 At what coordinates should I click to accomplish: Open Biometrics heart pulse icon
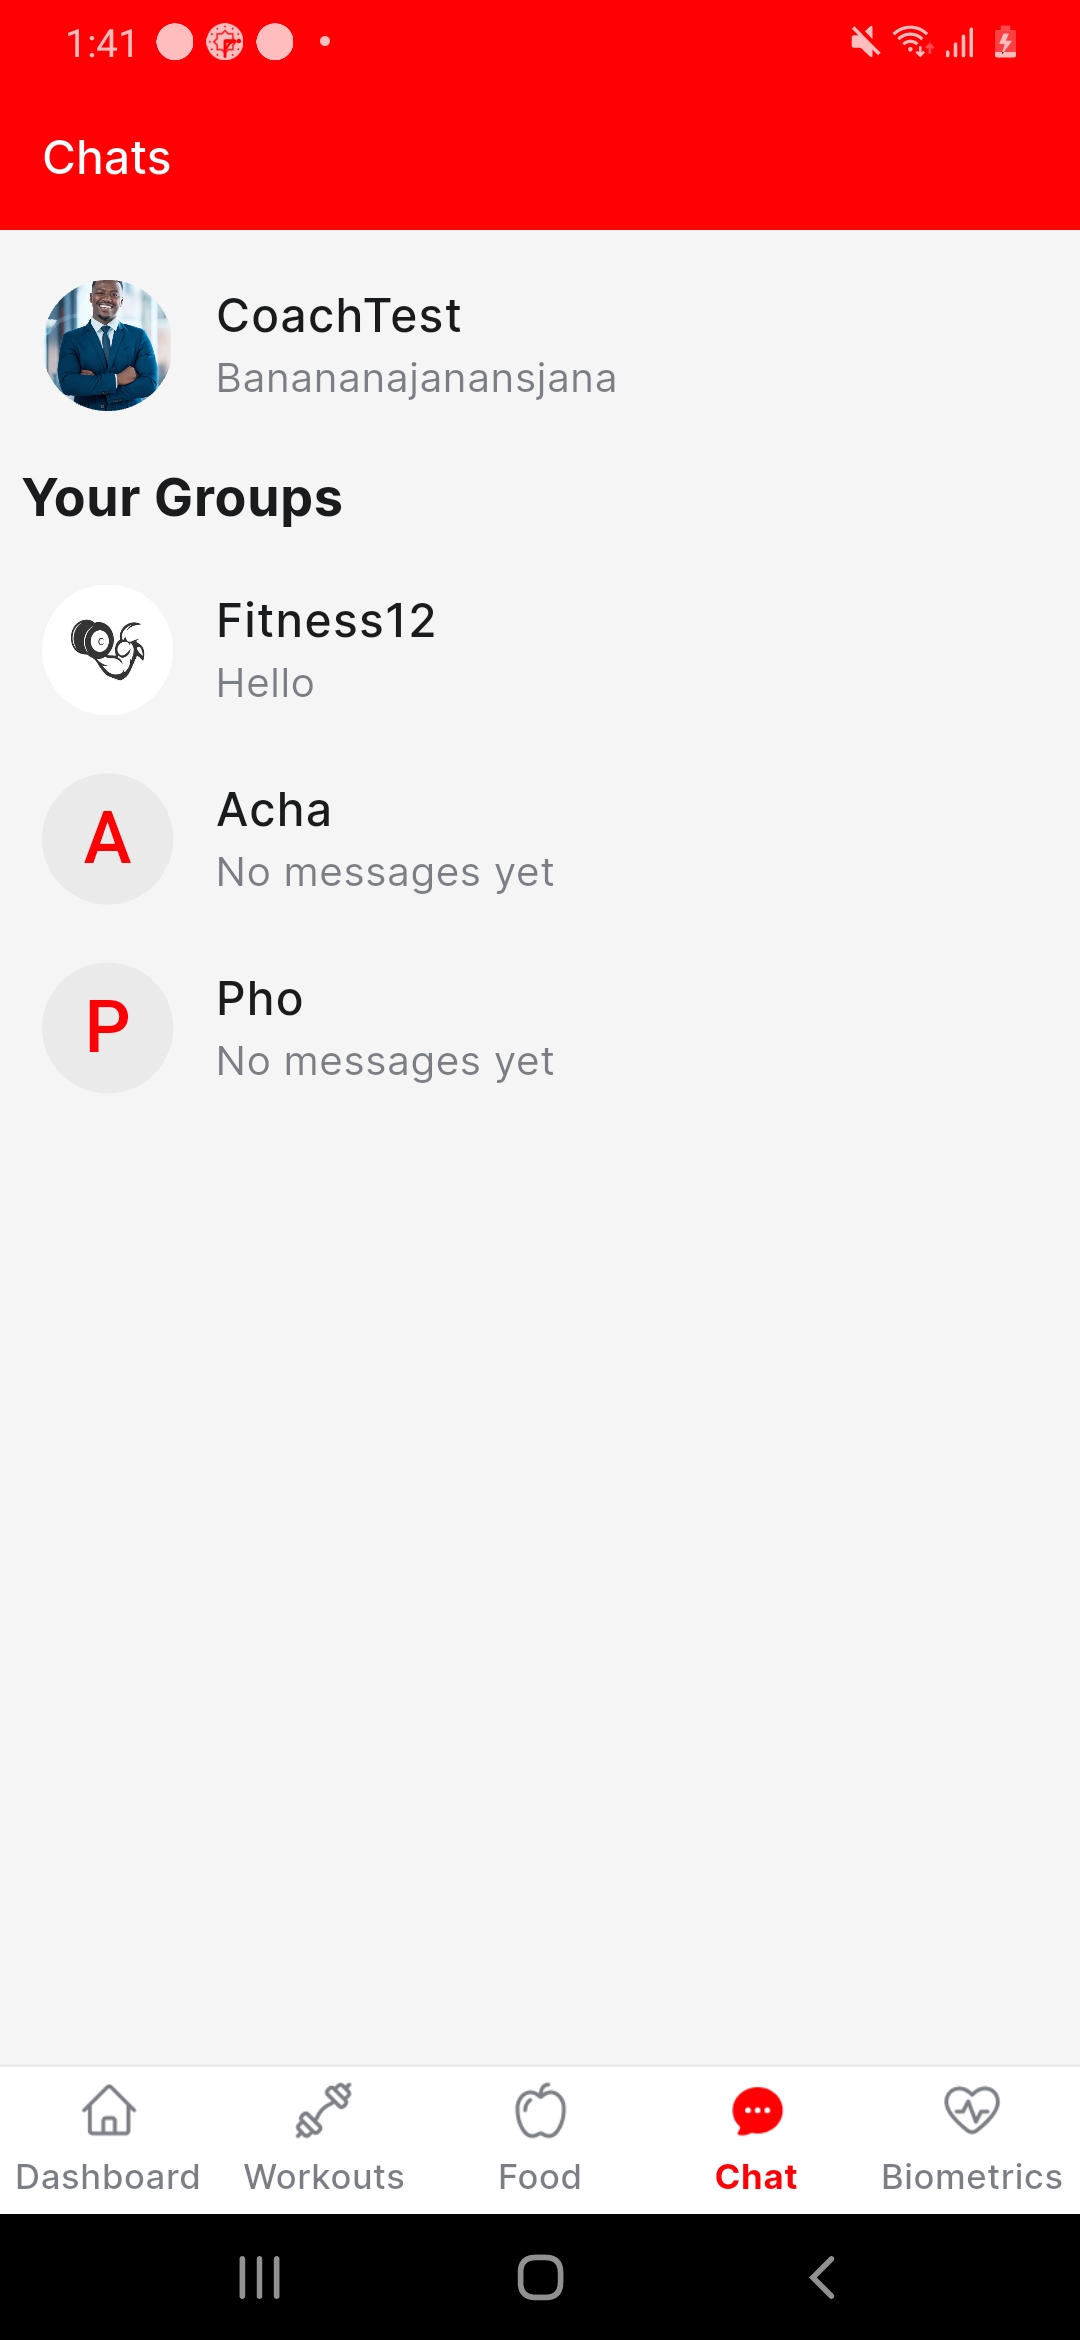(972, 2110)
